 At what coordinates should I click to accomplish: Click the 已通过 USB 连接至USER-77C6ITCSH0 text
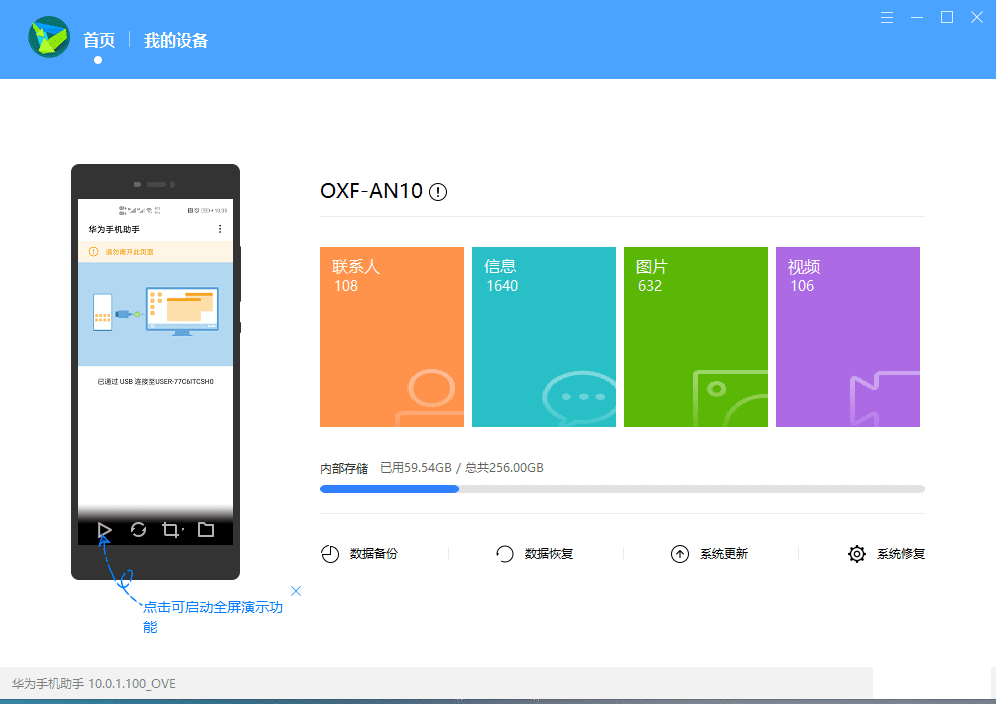coord(156,382)
